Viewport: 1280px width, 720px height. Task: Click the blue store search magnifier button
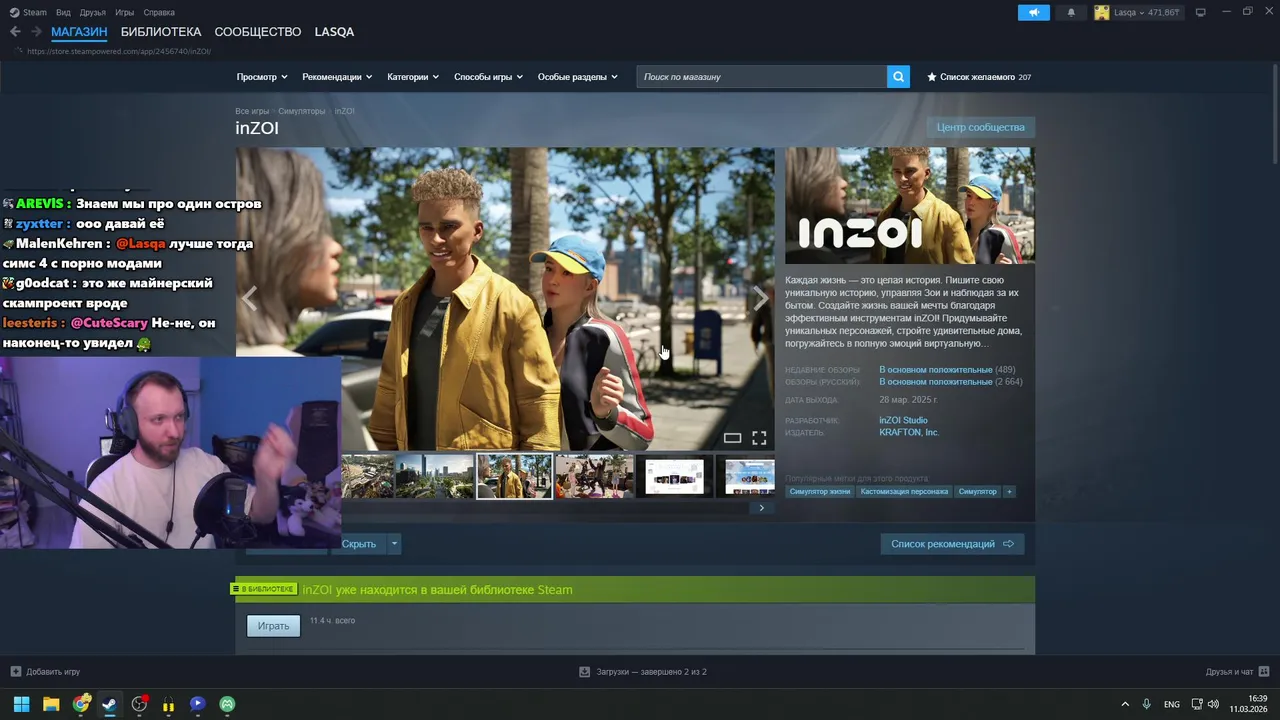tap(898, 77)
